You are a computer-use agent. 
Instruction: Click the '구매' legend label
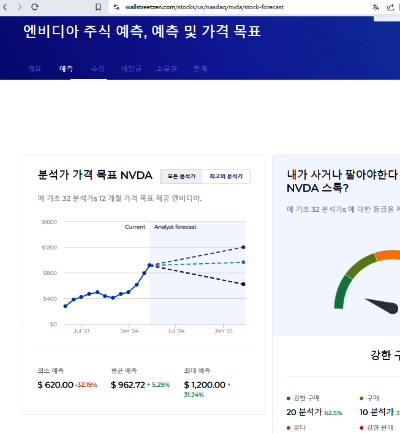[x=373, y=398]
